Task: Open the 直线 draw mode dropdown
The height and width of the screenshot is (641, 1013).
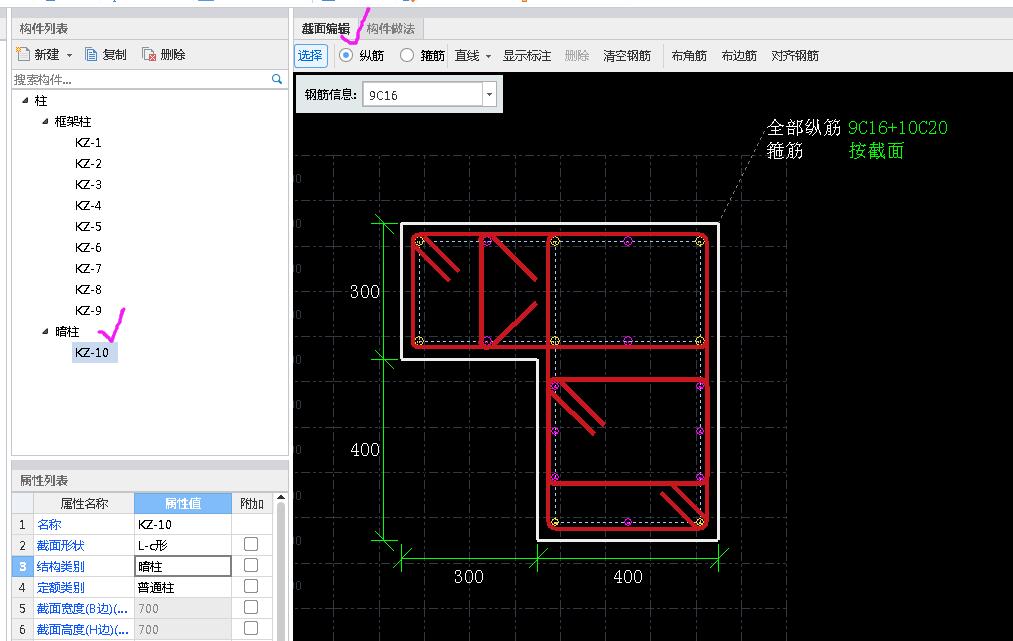Action: point(488,56)
